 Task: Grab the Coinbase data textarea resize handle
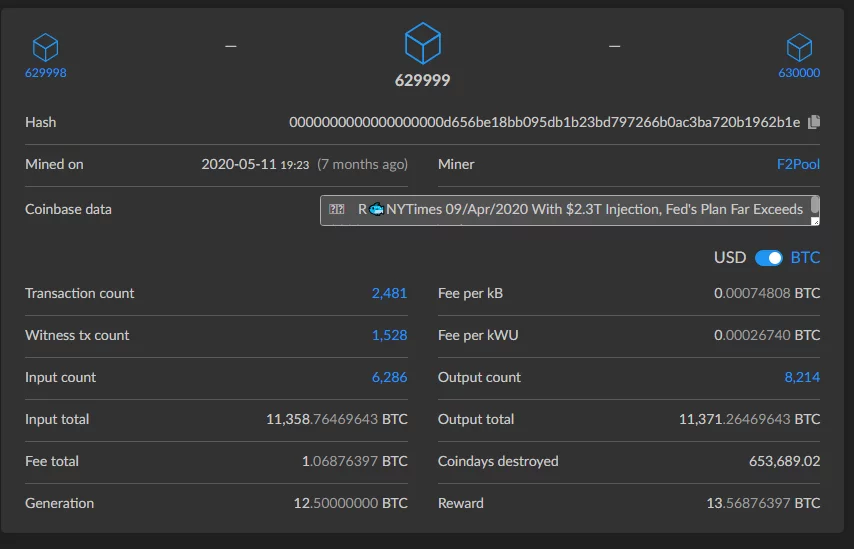point(815,221)
